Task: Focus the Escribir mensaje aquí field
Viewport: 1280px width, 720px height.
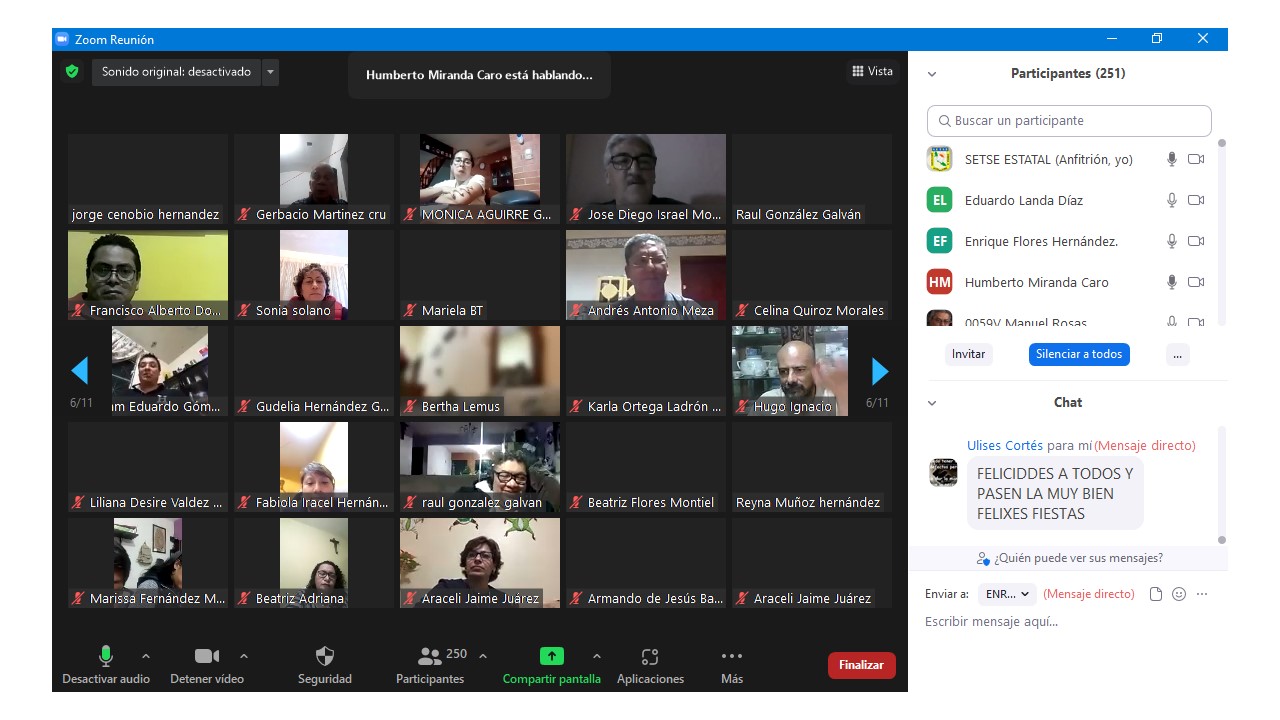Action: pos(1068,622)
